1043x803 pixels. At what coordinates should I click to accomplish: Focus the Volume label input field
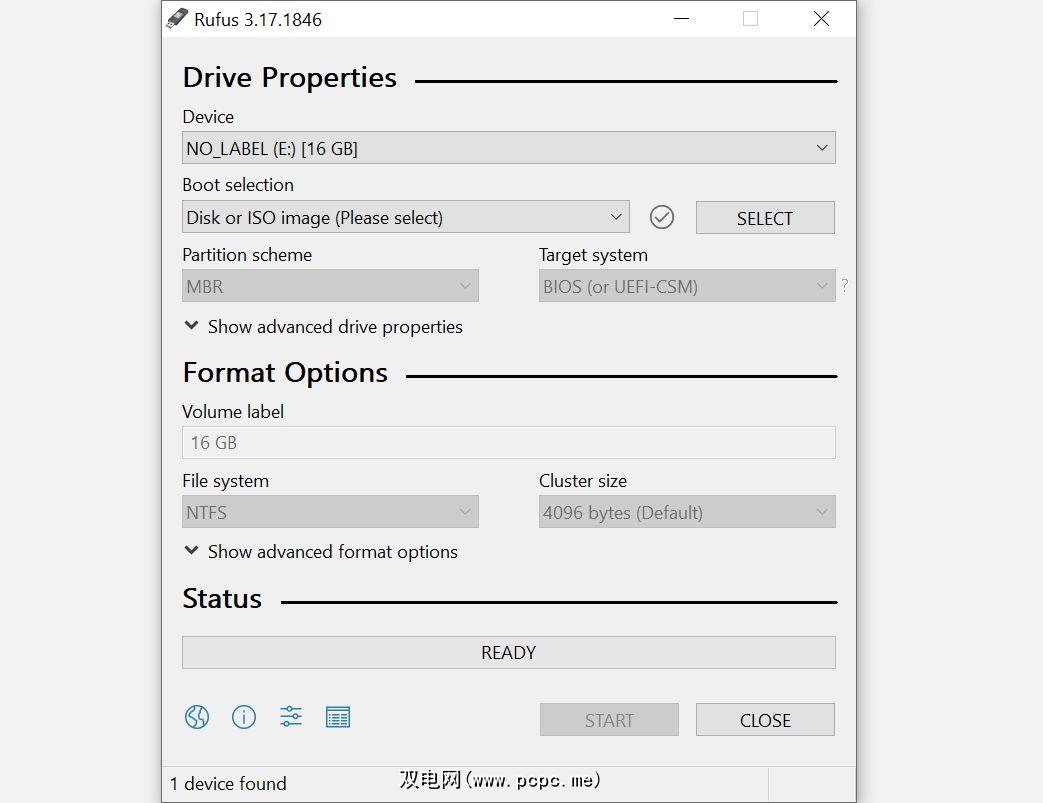(509, 442)
